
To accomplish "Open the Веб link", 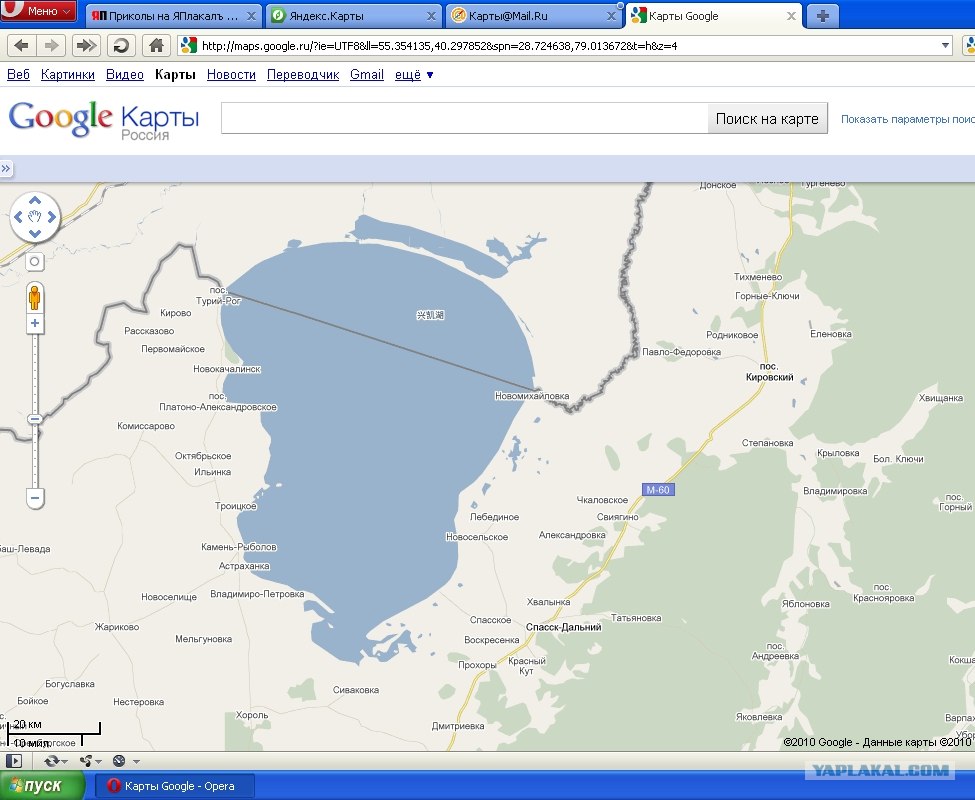I will click(18, 75).
